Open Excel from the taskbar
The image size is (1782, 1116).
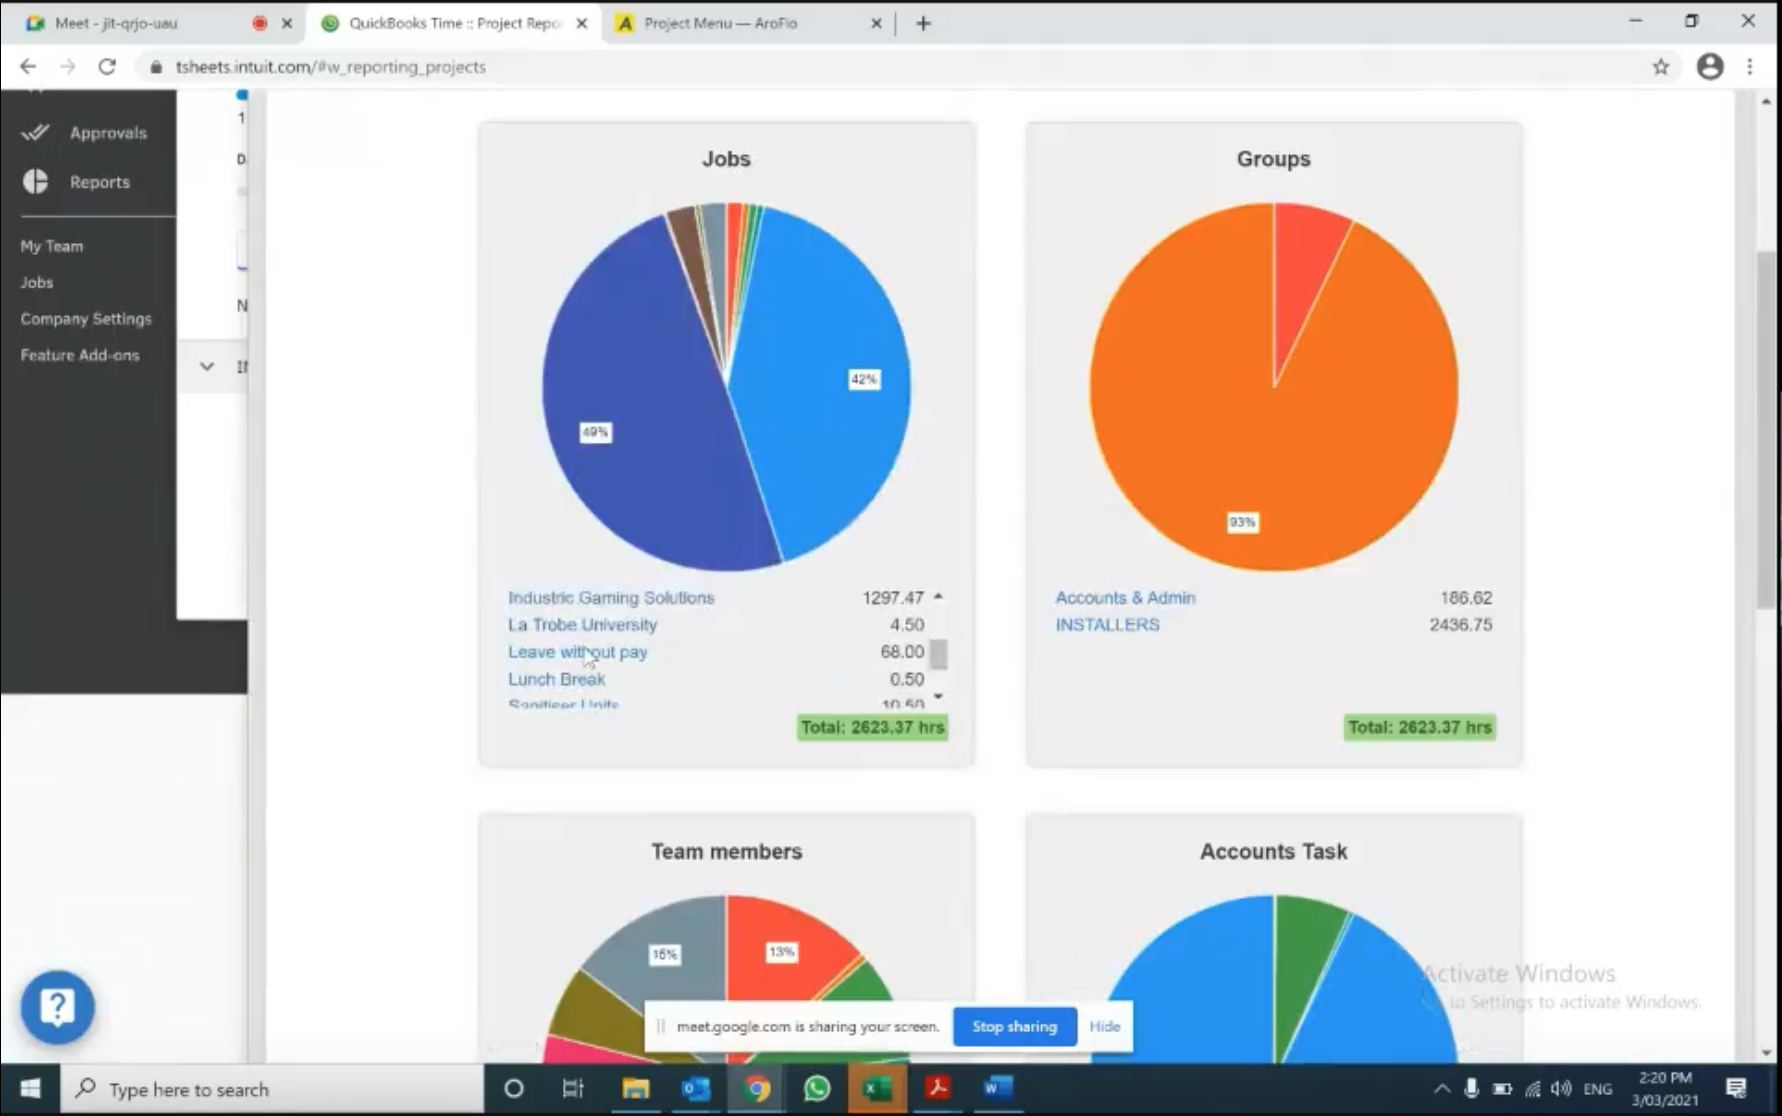[877, 1089]
